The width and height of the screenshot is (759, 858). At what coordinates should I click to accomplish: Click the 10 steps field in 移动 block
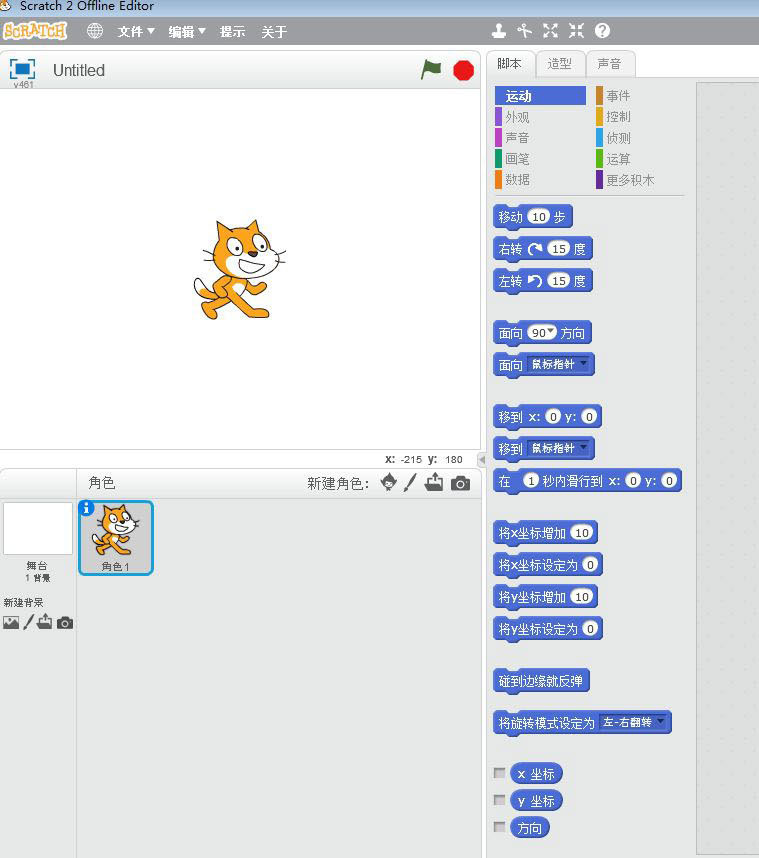(x=538, y=217)
